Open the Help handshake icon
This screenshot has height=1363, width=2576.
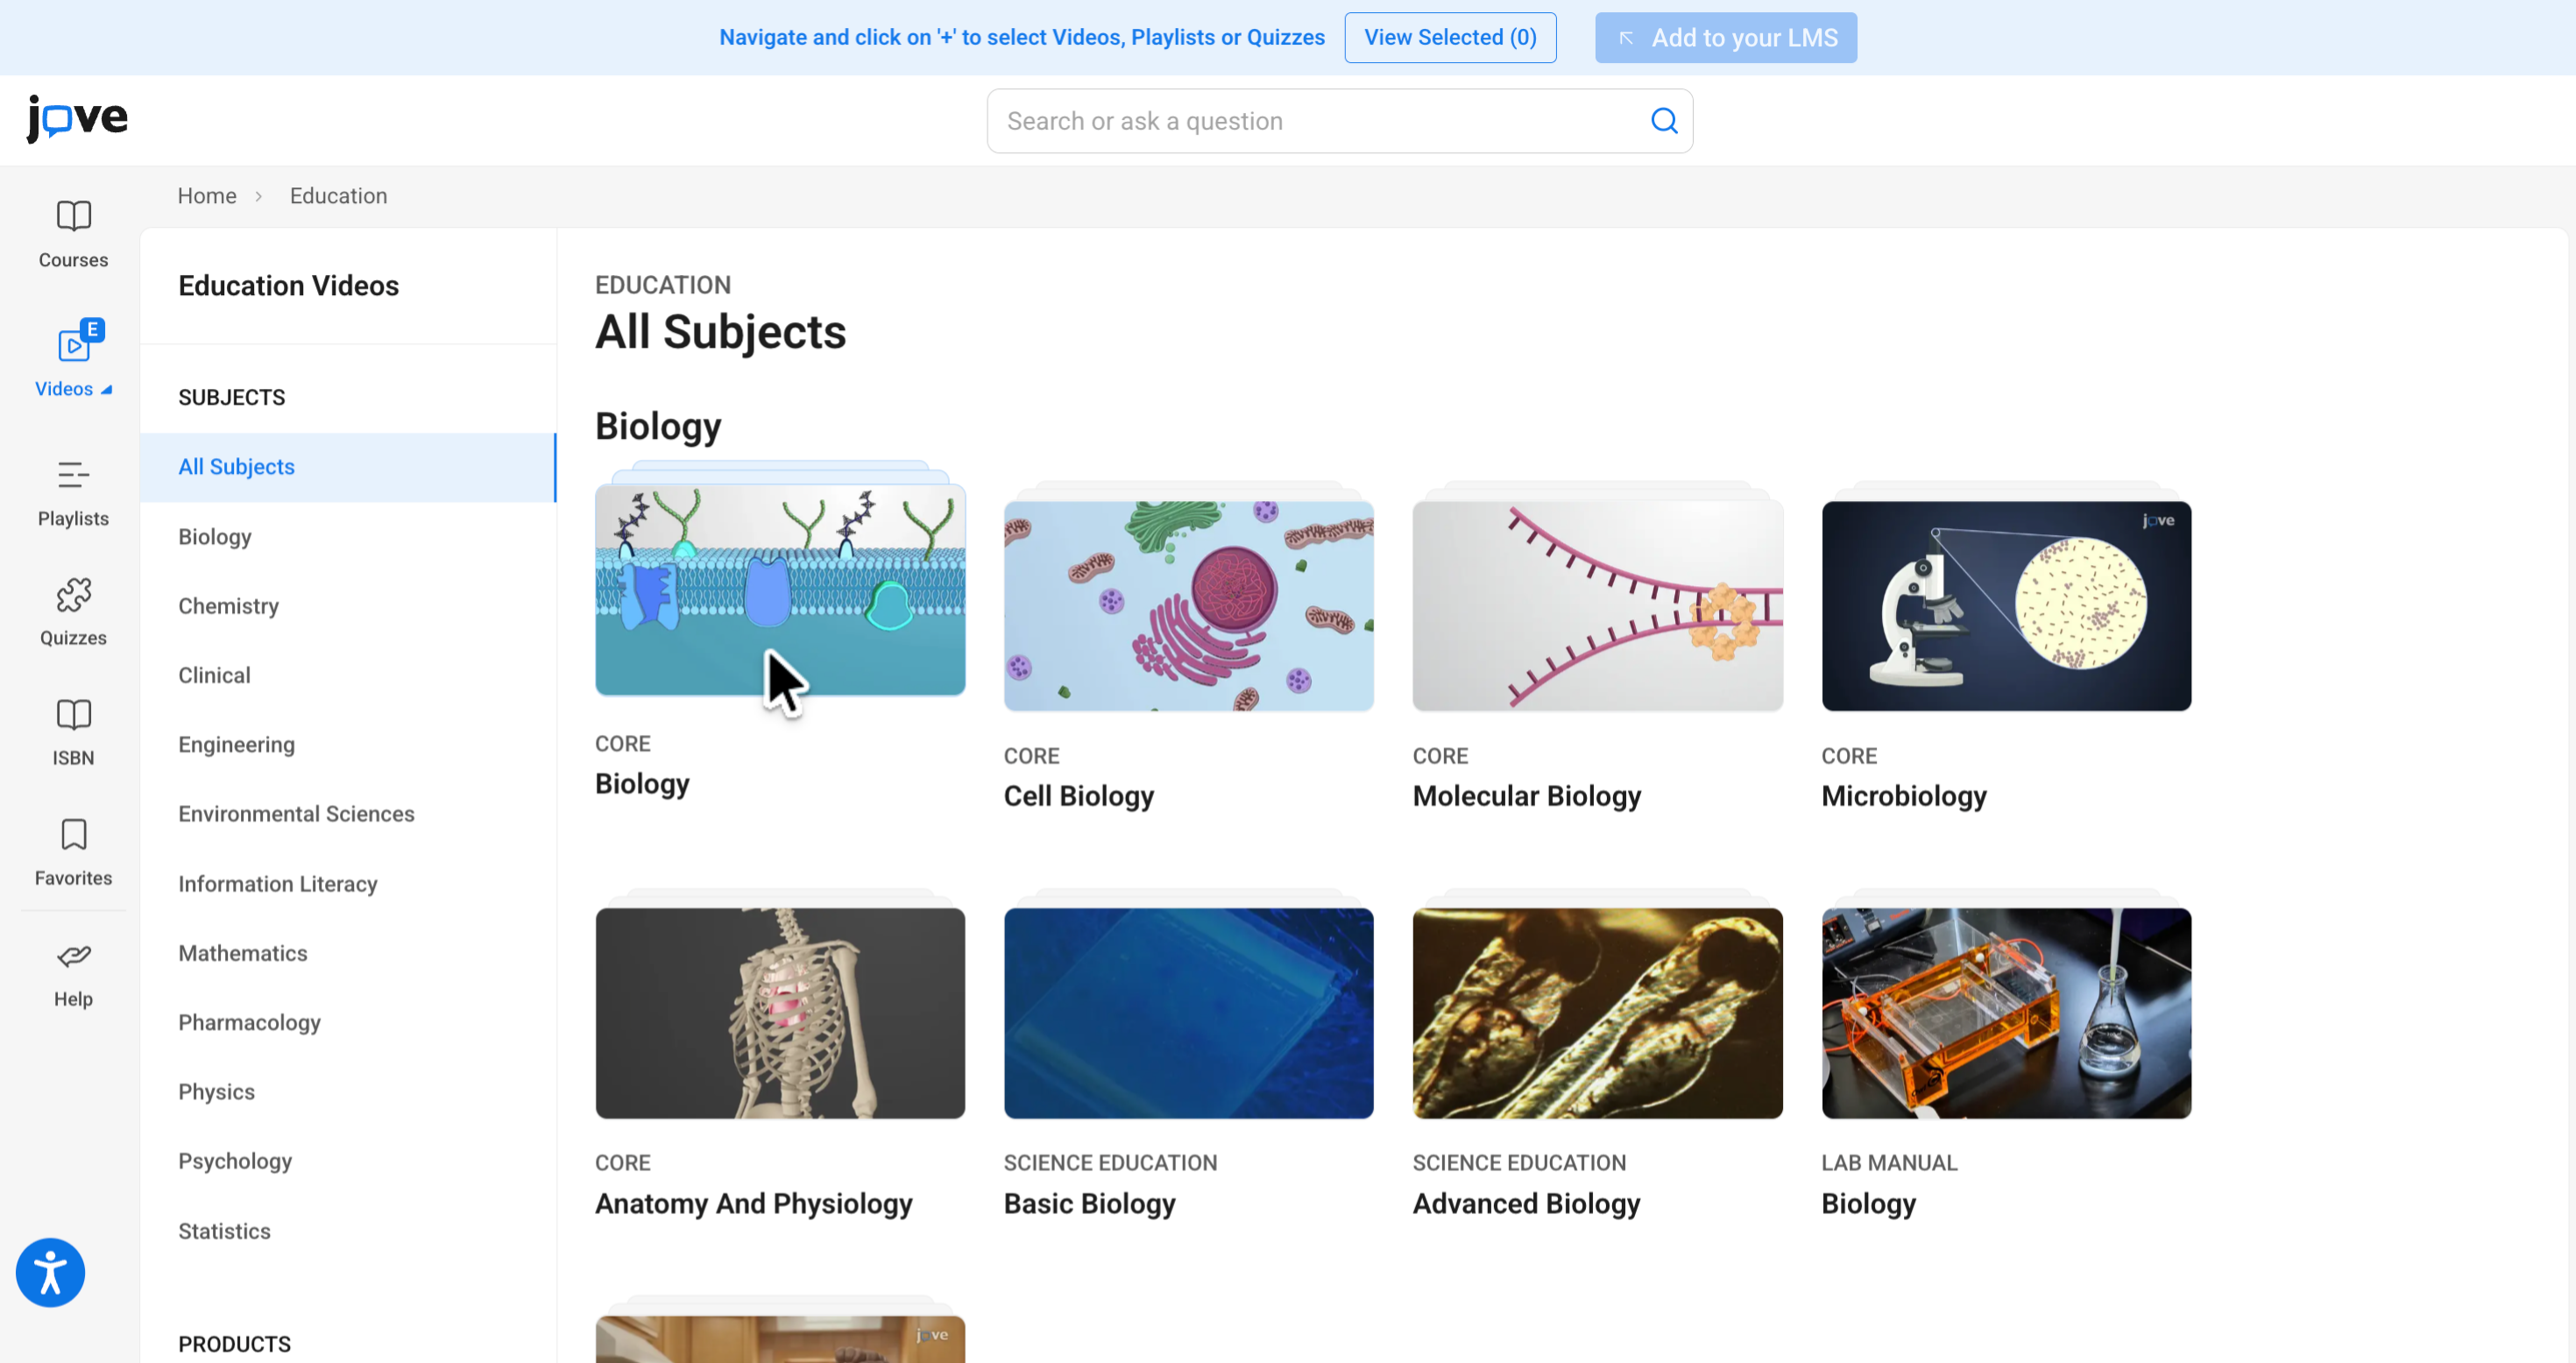[x=73, y=956]
